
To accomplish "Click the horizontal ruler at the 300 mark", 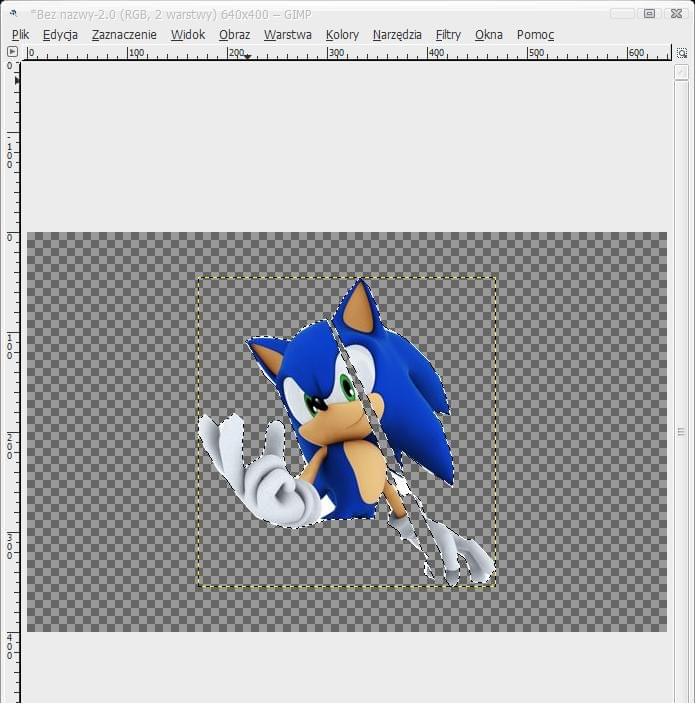I will [x=329, y=53].
